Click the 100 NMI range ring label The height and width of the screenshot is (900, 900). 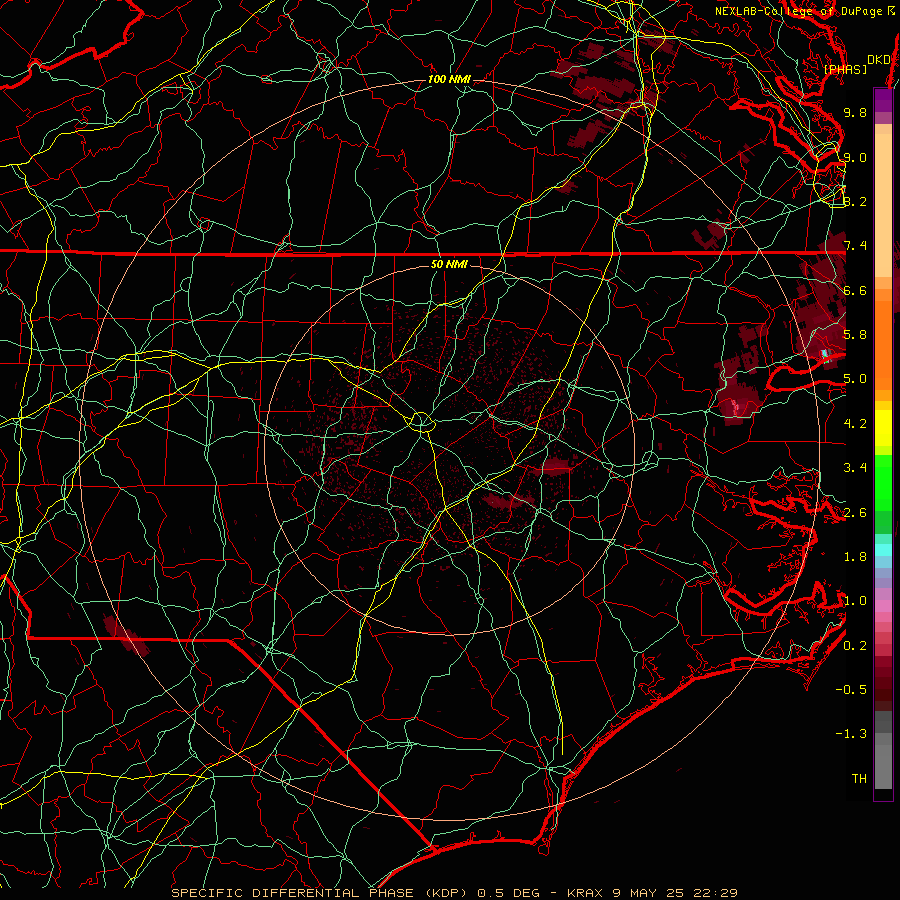point(449,79)
